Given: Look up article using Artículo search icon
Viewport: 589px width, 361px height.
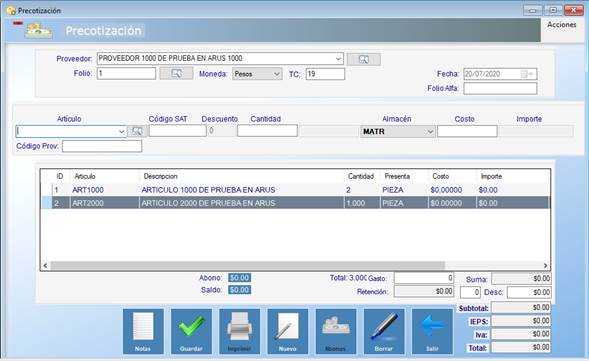Looking at the screenshot, I should click(x=137, y=131).
